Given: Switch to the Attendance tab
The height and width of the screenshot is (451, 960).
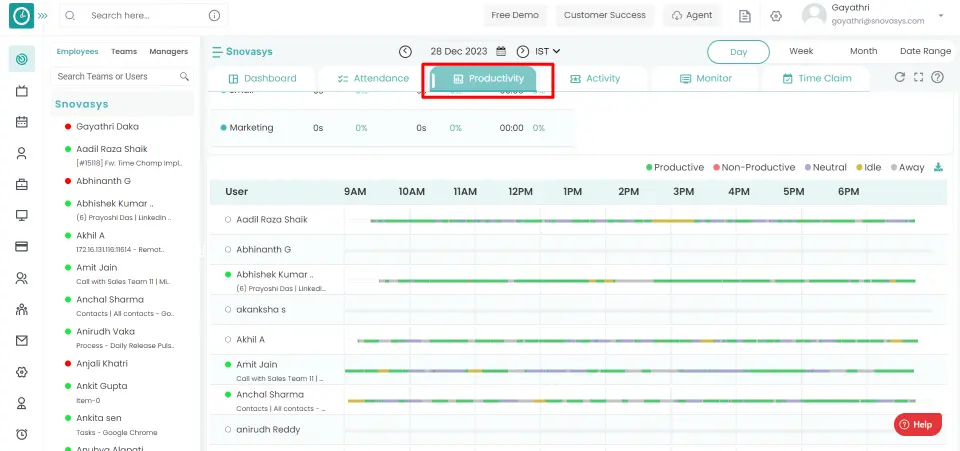Looking at the screenshot, I should pos(373,78).
